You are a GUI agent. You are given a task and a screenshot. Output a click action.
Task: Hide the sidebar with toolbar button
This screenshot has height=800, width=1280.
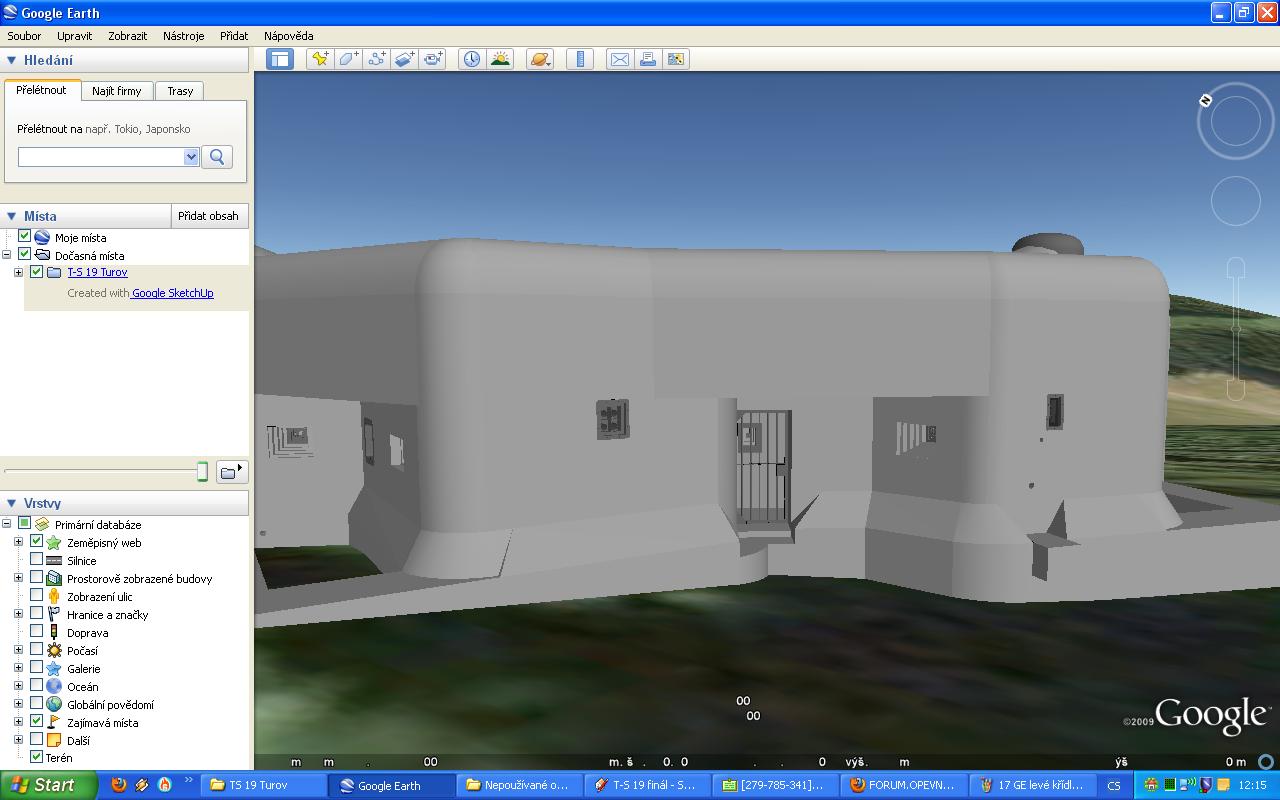(x=280, y=59)
